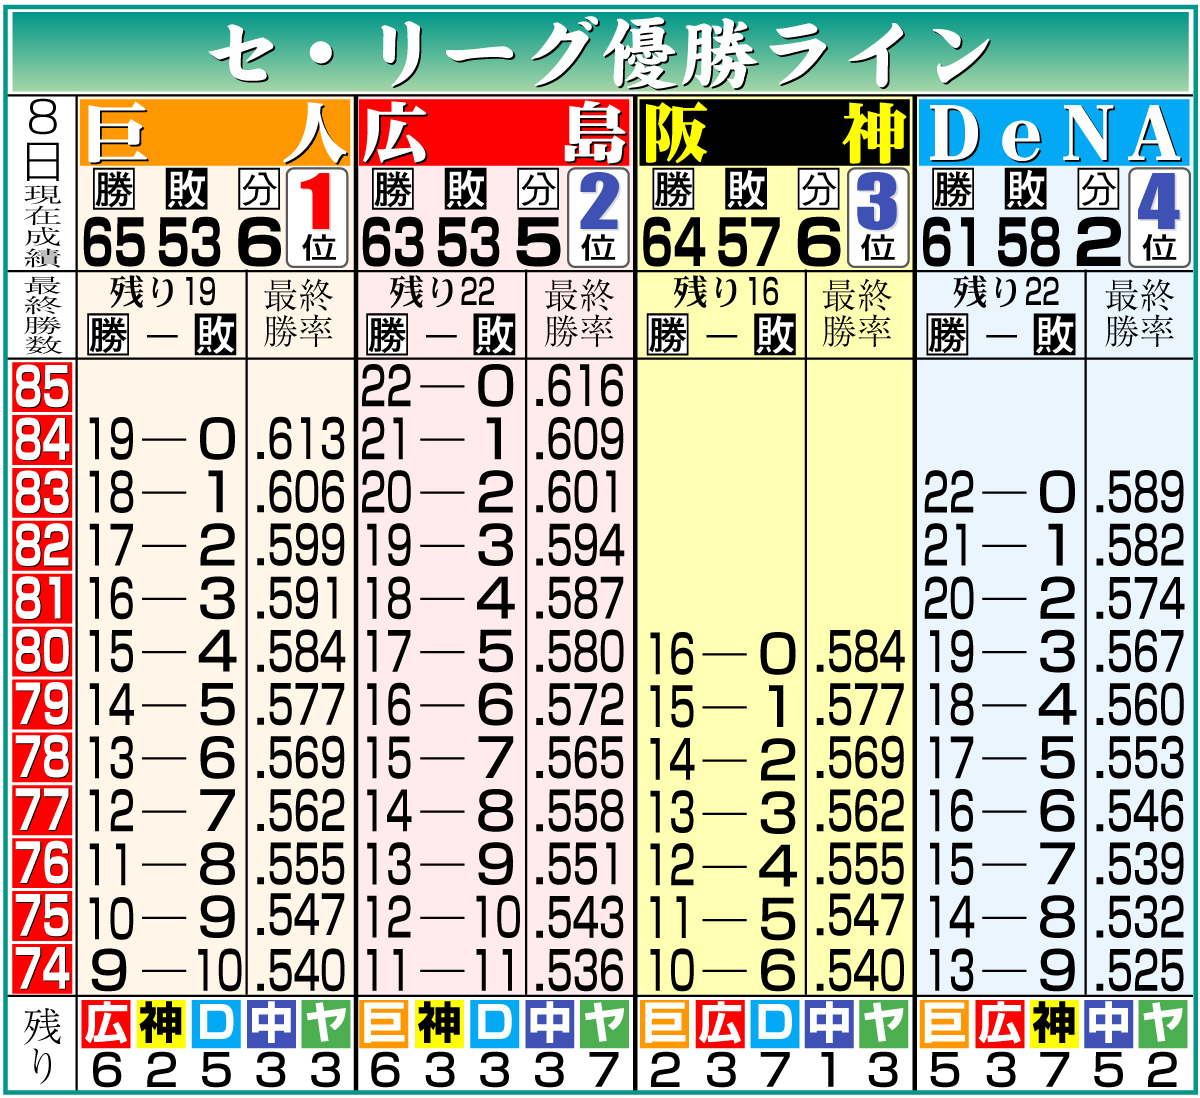The width and height of the screenshot is (1200, 1098).
Task: Click the red 82 final-wins label
Action: point(42,546)
